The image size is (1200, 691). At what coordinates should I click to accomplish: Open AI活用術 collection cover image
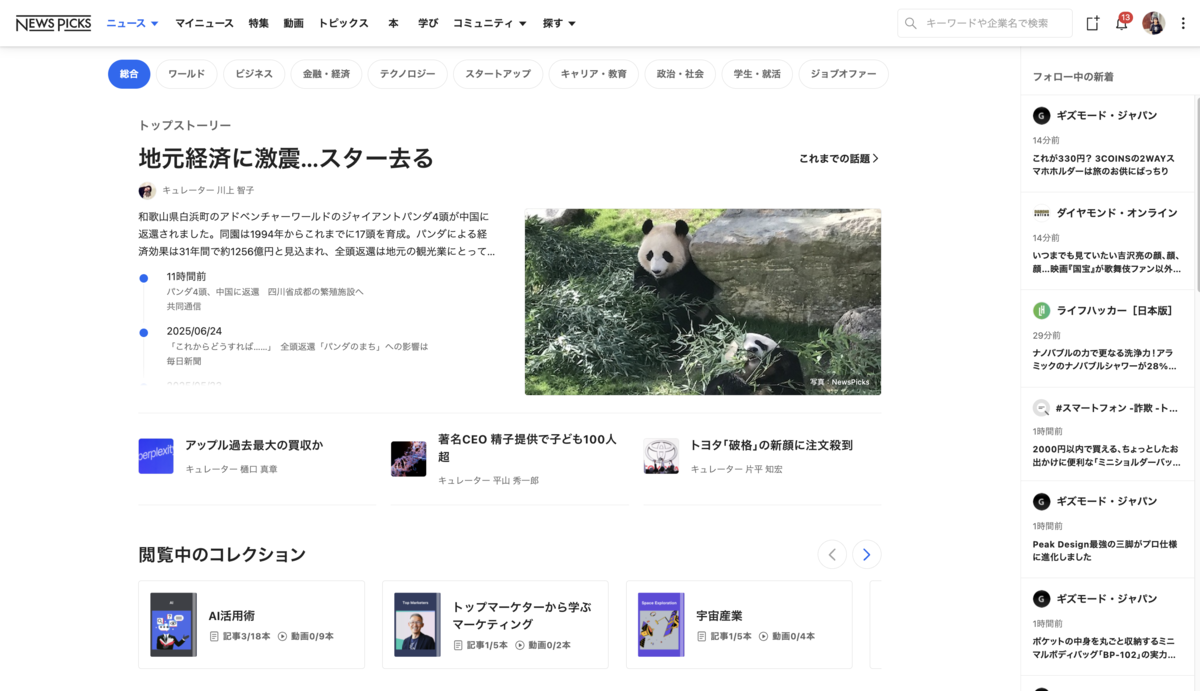point(173,624)
